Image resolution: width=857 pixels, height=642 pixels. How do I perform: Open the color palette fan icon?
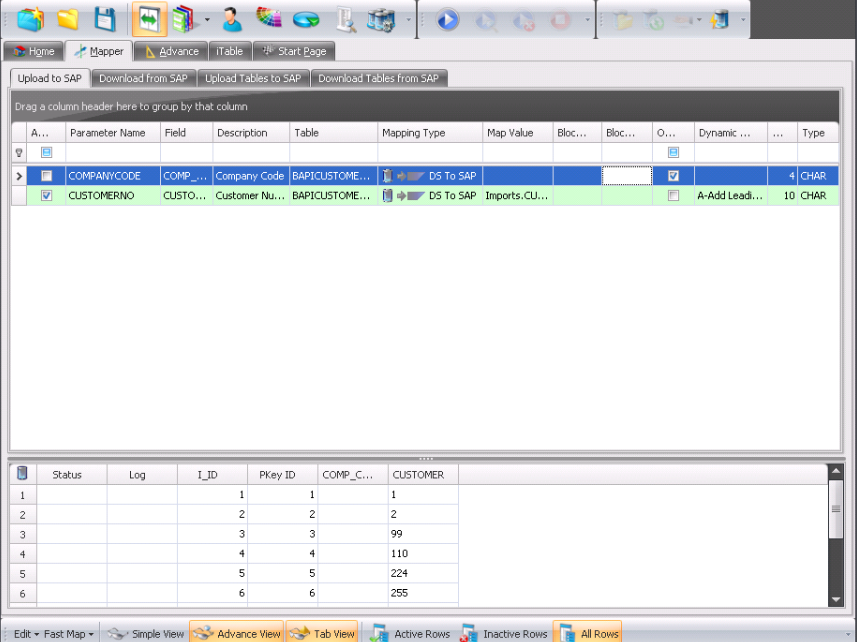click(269, 17)
